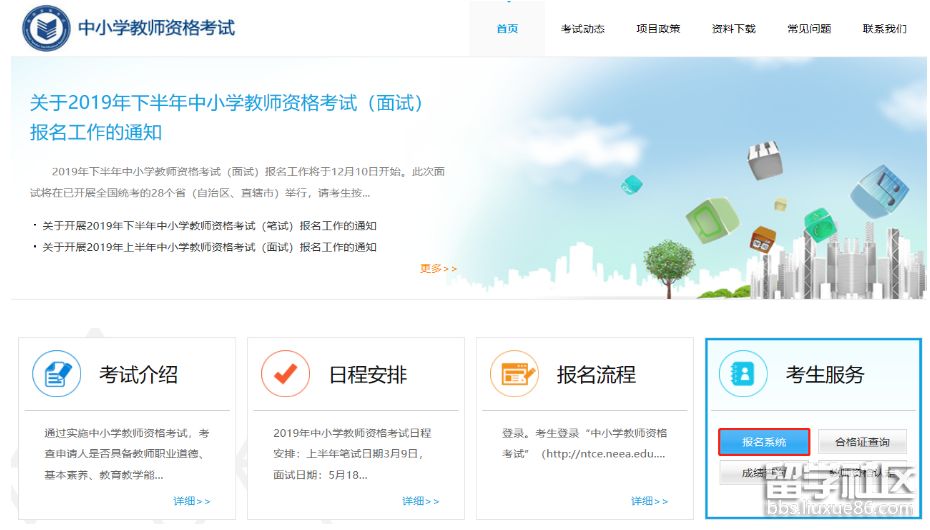The height and width of the screenshot is (530, 930).
Task: Click the 考试介绍 document-pencil icon
Action: pyautogui.click(x=57, y=373)
